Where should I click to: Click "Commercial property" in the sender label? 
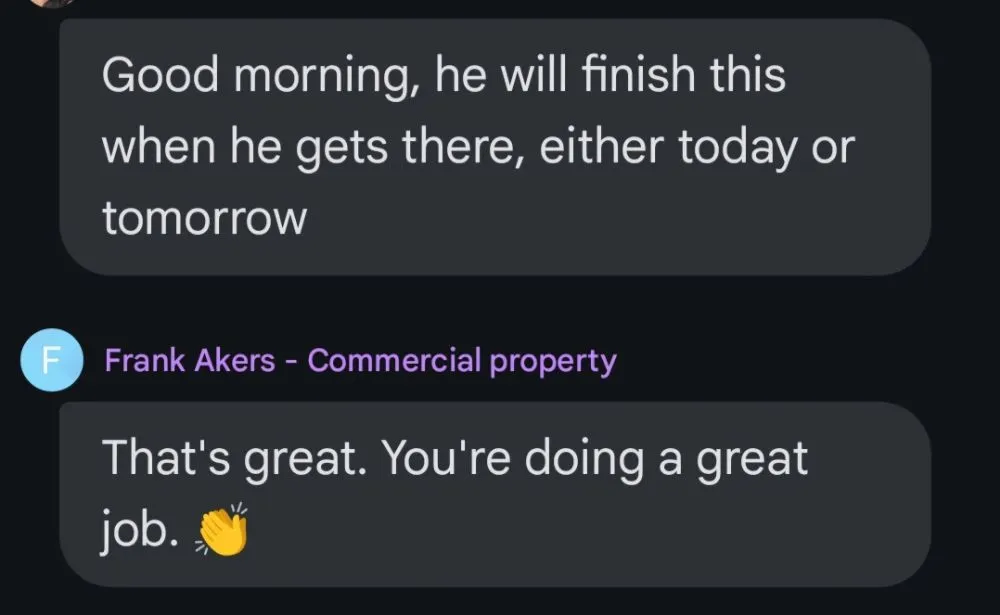pos(462,360)
